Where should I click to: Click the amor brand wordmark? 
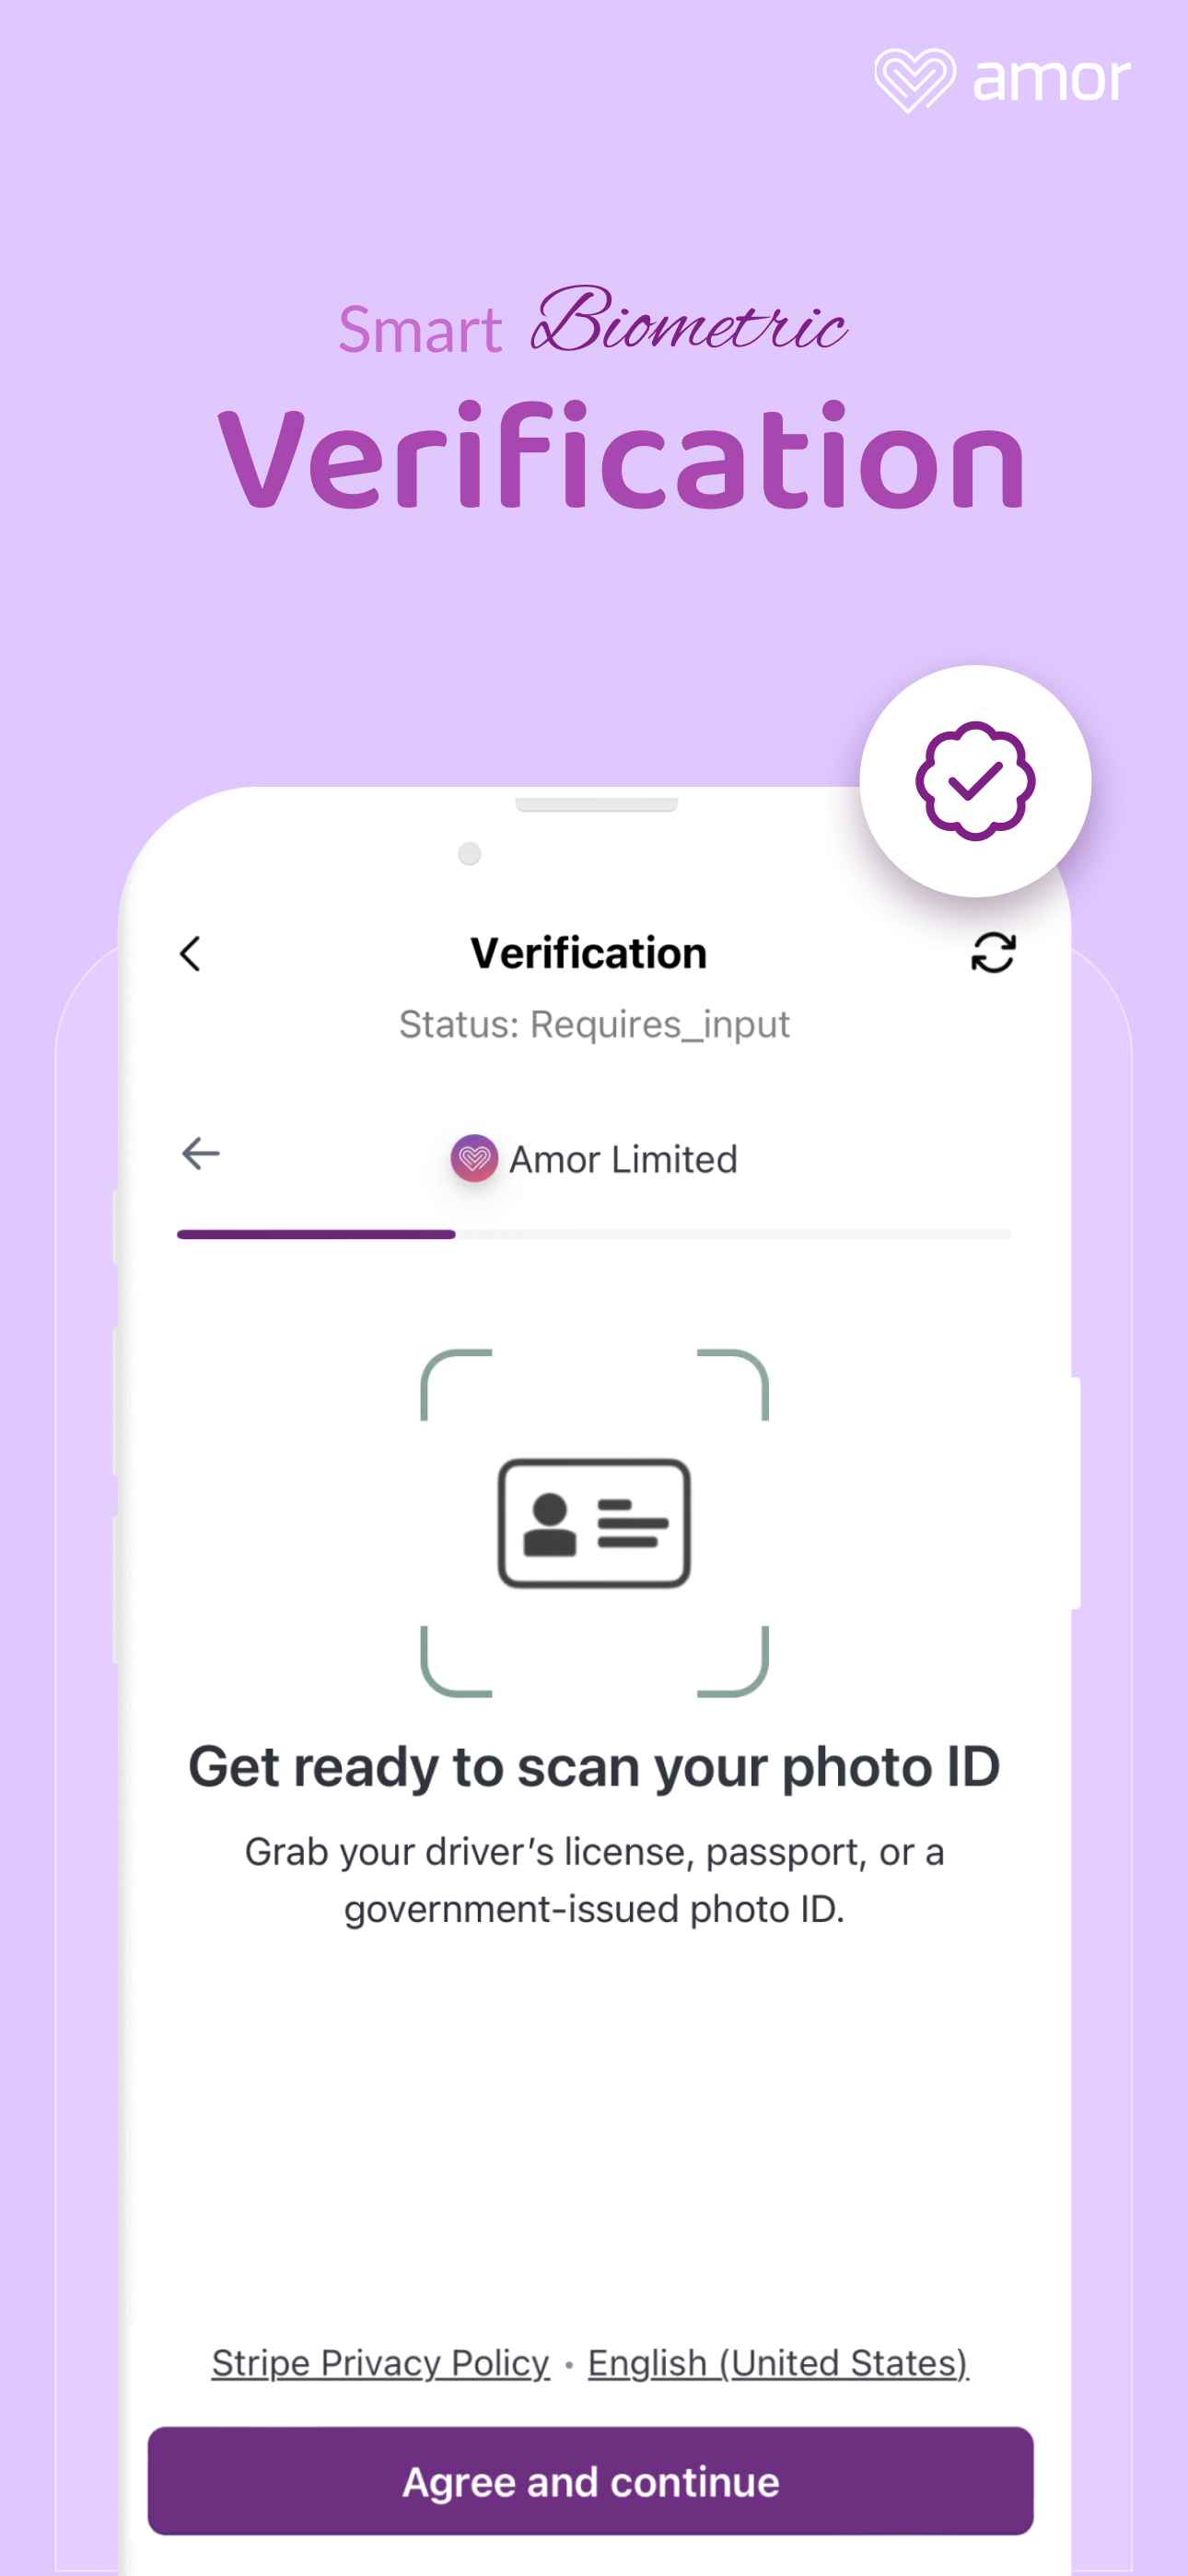point(1051,80)
